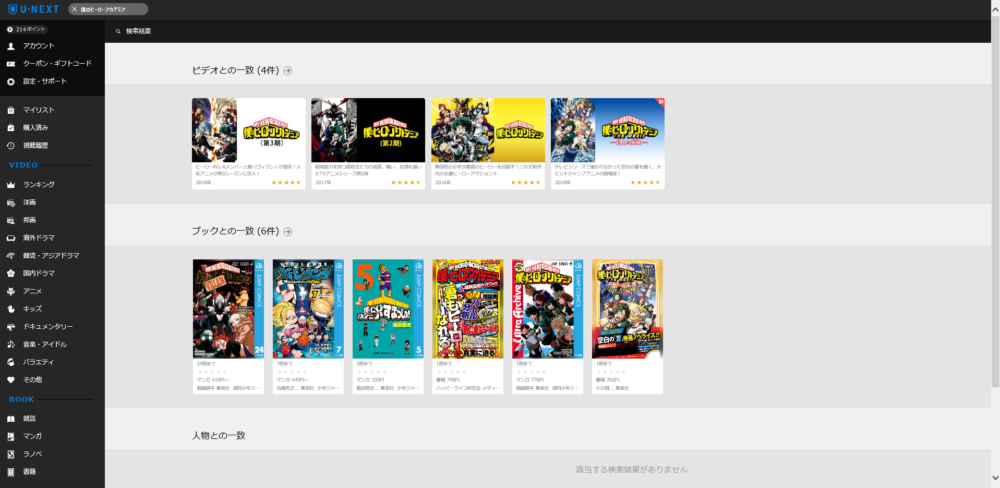This screenshot has width=1000, height=488.
Task: Click the 海外ドラマ TV icon
Action: [x=11, y=238]
